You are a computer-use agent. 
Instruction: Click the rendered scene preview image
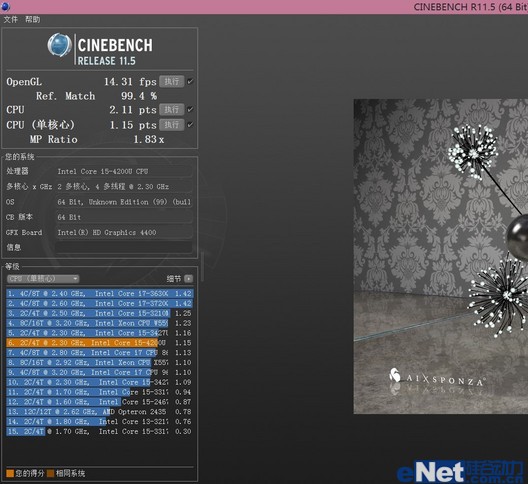[x=441, y=256]
